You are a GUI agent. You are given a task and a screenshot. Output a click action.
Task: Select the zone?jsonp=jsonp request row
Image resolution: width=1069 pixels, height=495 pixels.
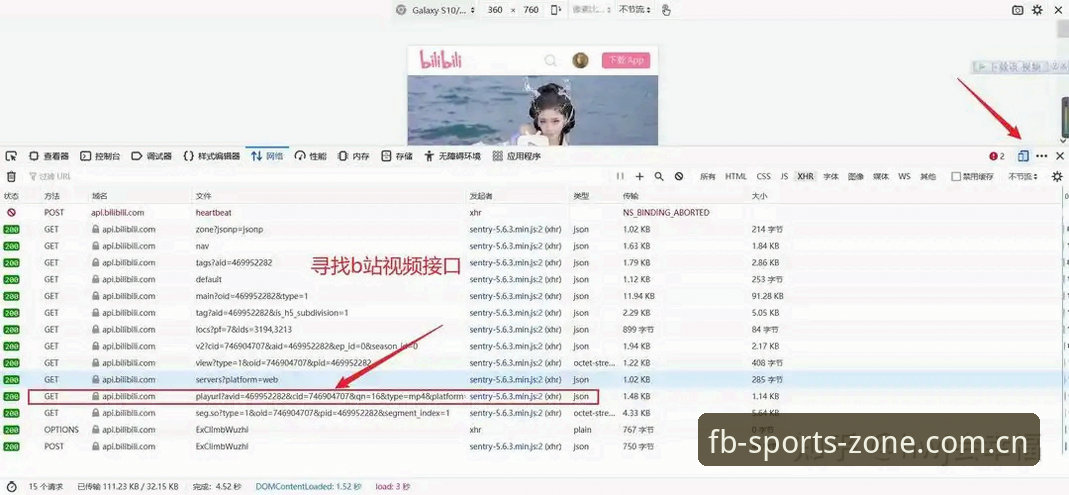click(x=532, y=230)
